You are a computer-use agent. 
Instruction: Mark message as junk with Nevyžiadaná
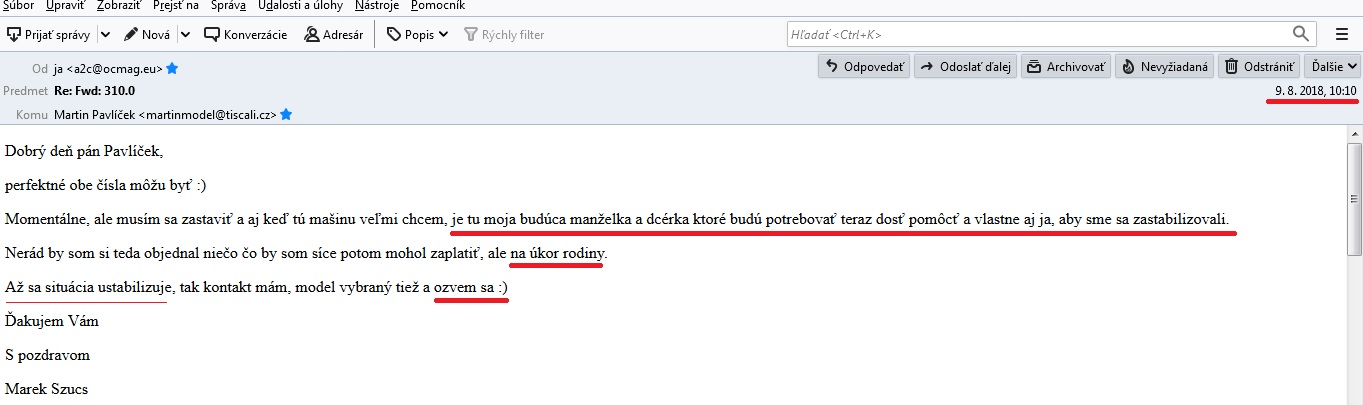pyautogui.click(x=1164, y=67)
